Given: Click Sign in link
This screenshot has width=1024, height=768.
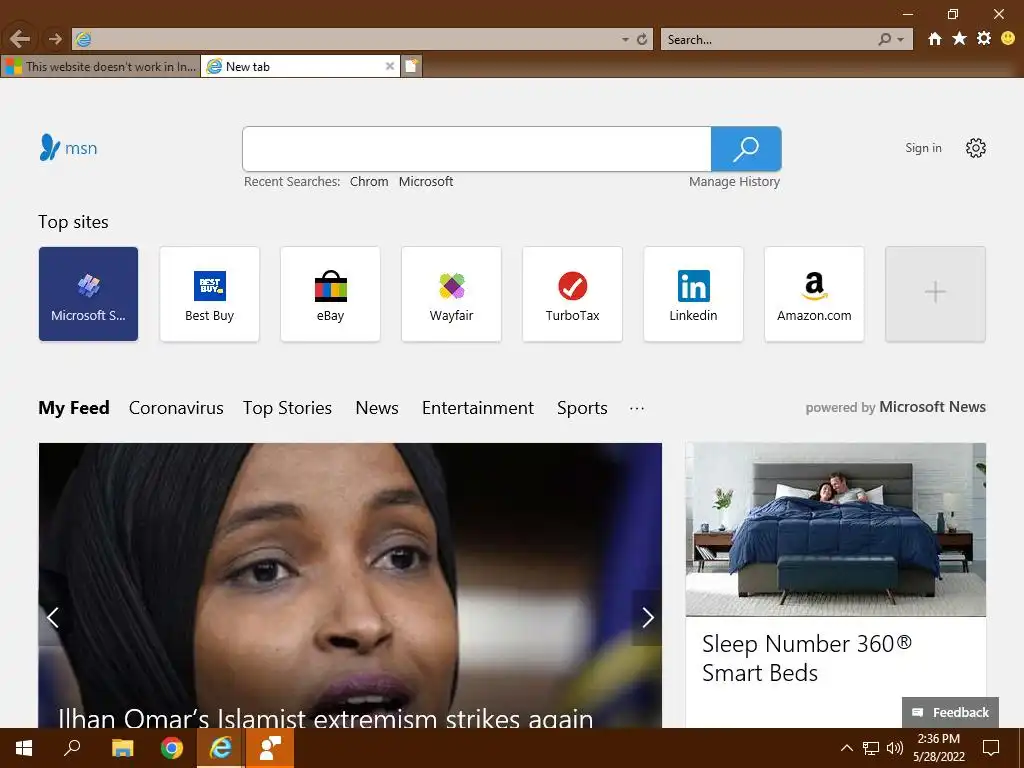Looking at the screenshot, I should click(923, 148).
